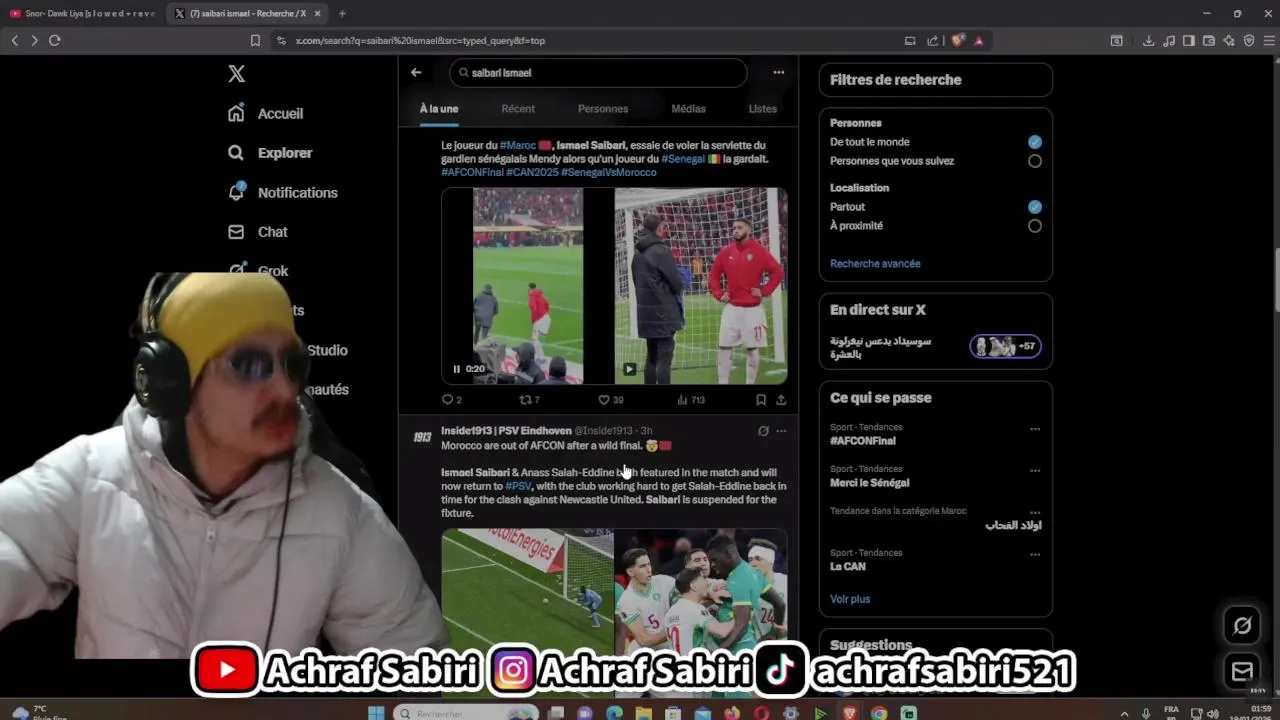The height and width of the screenshot is (720, 1280).
Task: Click the #Senegal hashtag link
Action: [x=683, y=159]
